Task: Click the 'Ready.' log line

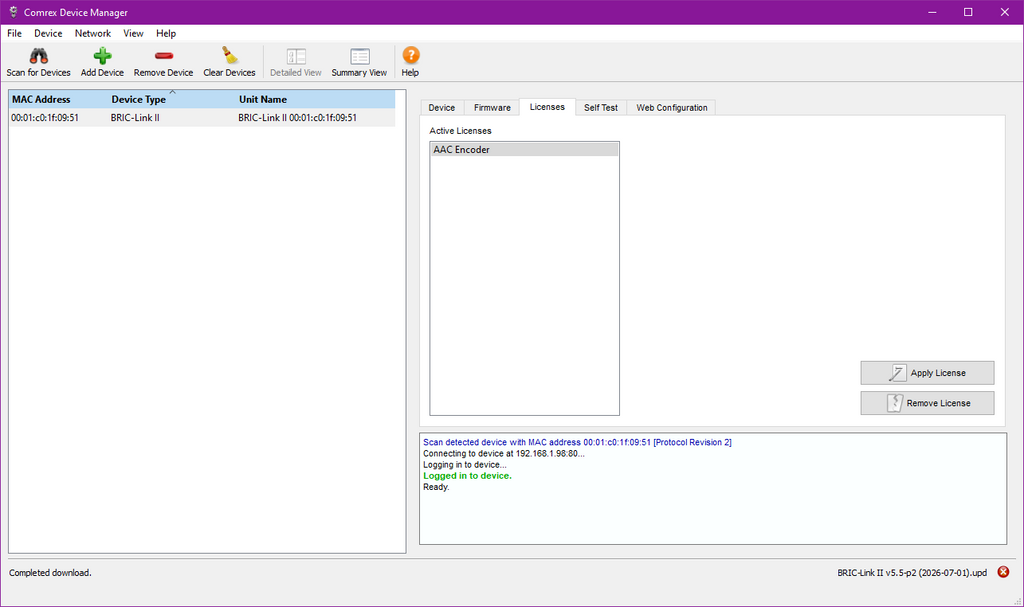Action: 436,487
